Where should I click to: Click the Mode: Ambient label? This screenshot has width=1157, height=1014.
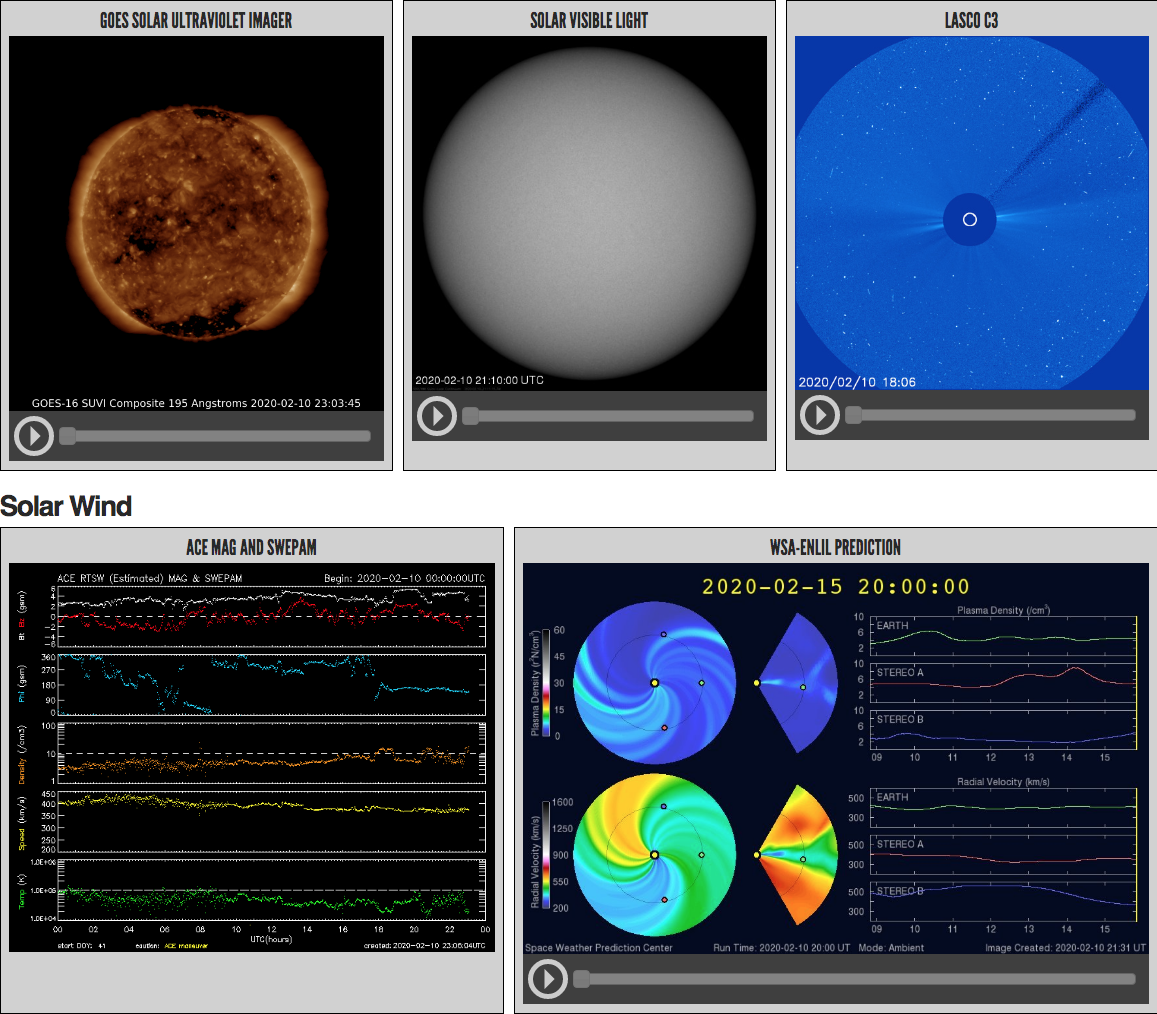coord(891,948)
